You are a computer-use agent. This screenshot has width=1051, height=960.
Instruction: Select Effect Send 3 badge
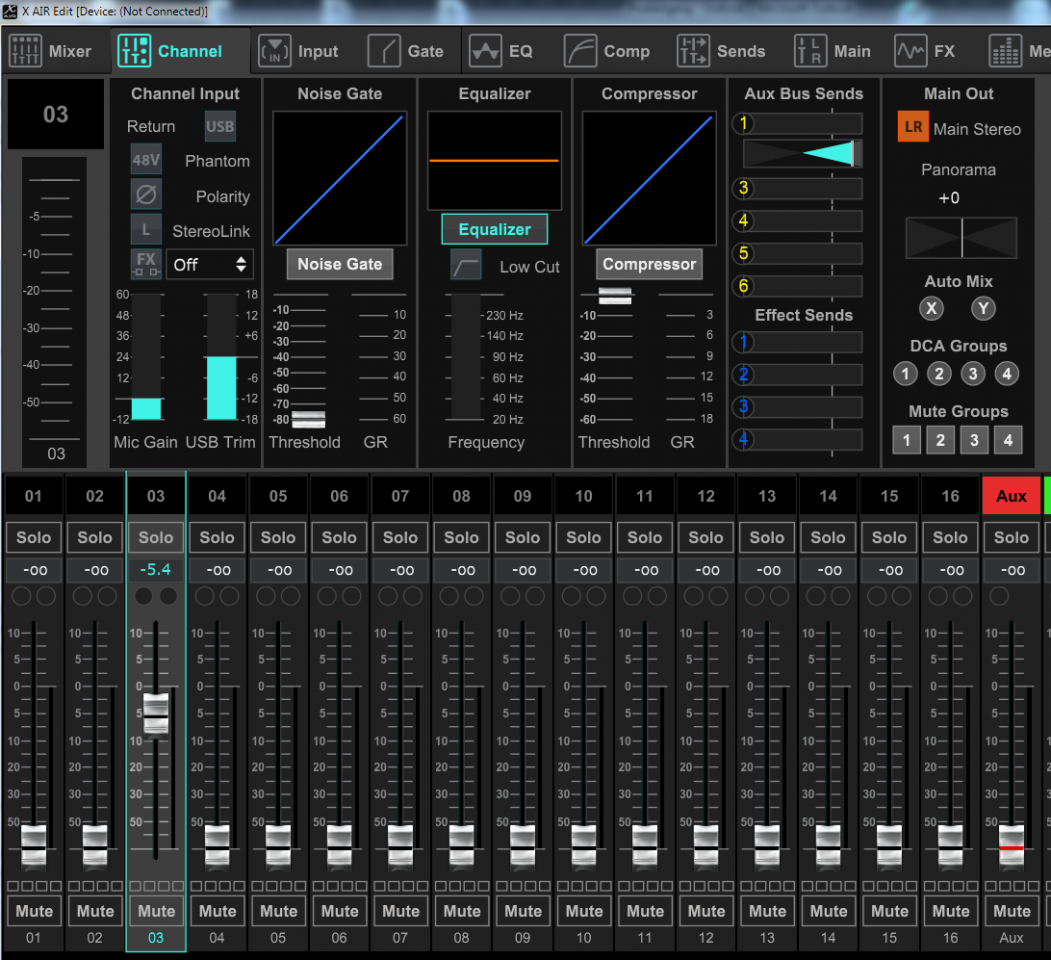click(x=743, y=407)
